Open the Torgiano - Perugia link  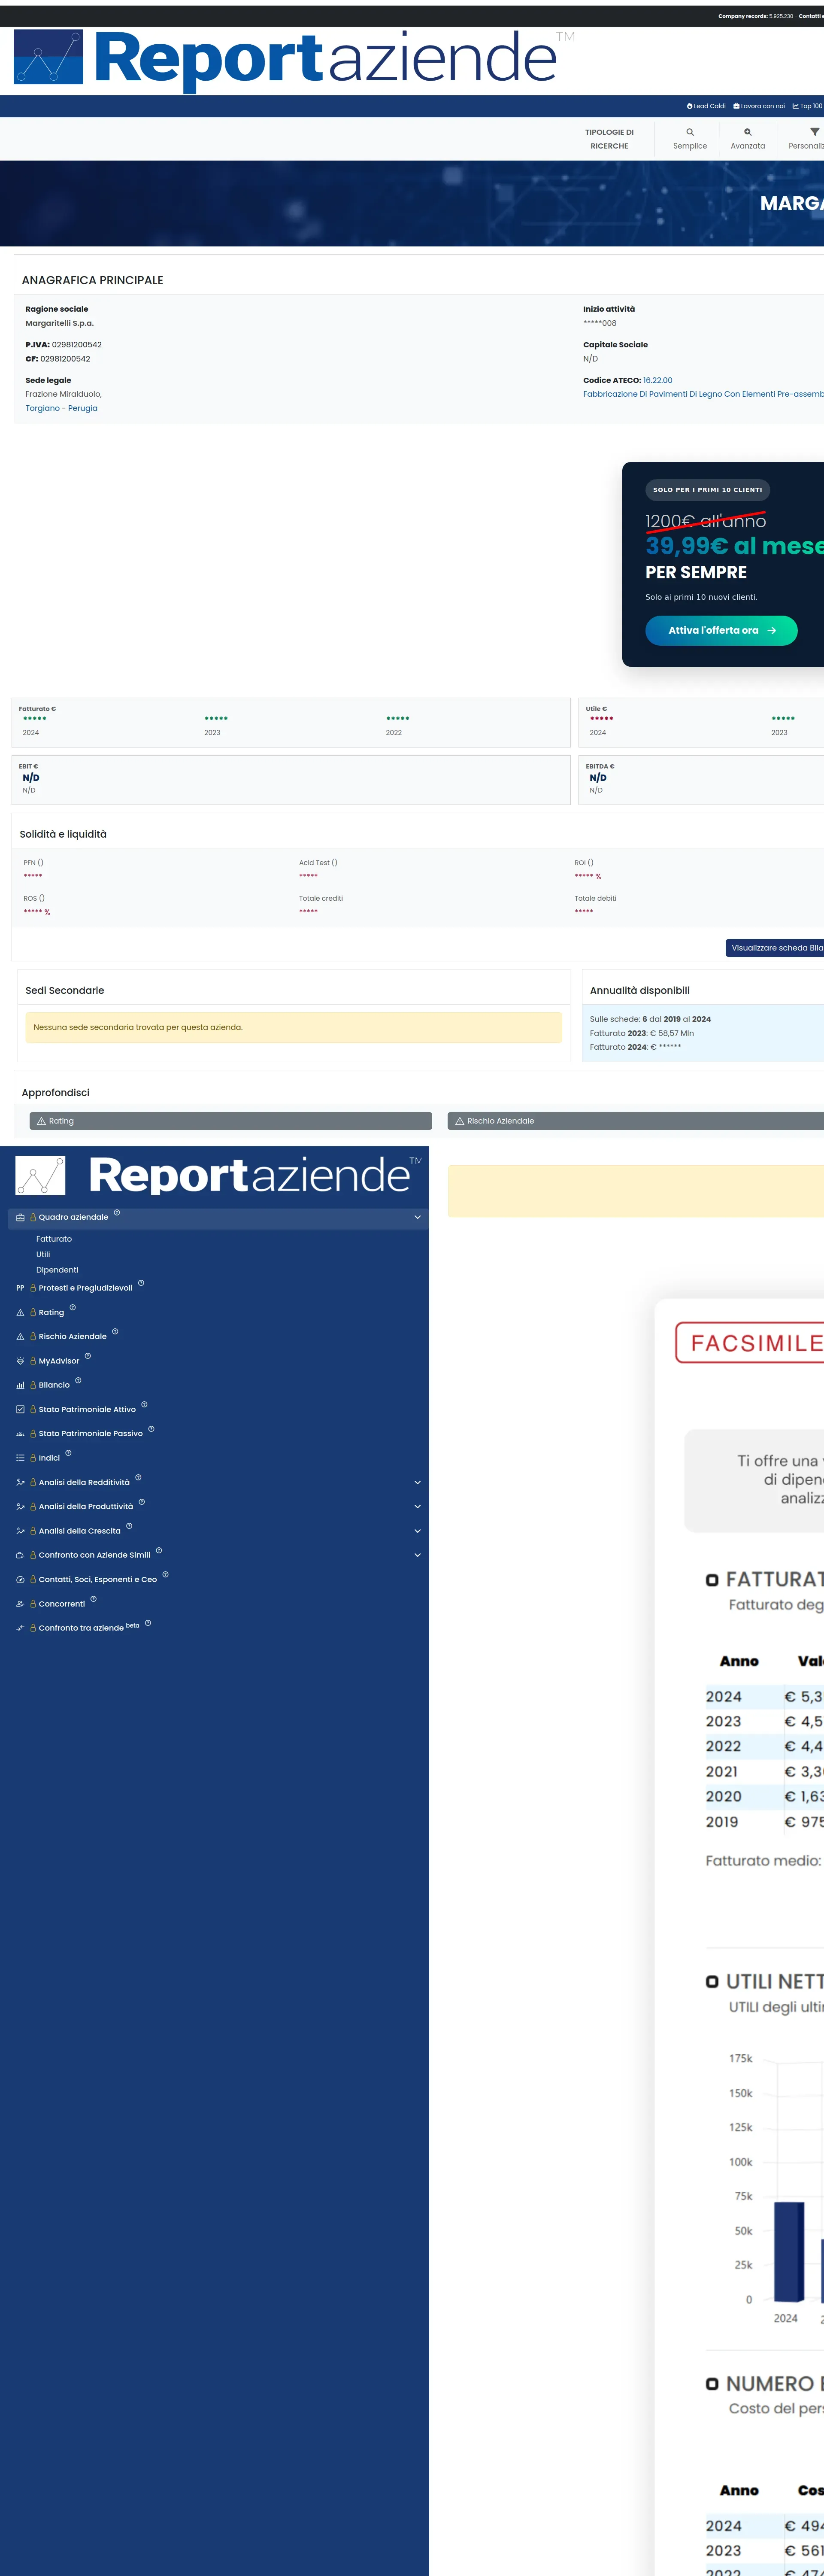coord(62,408)
